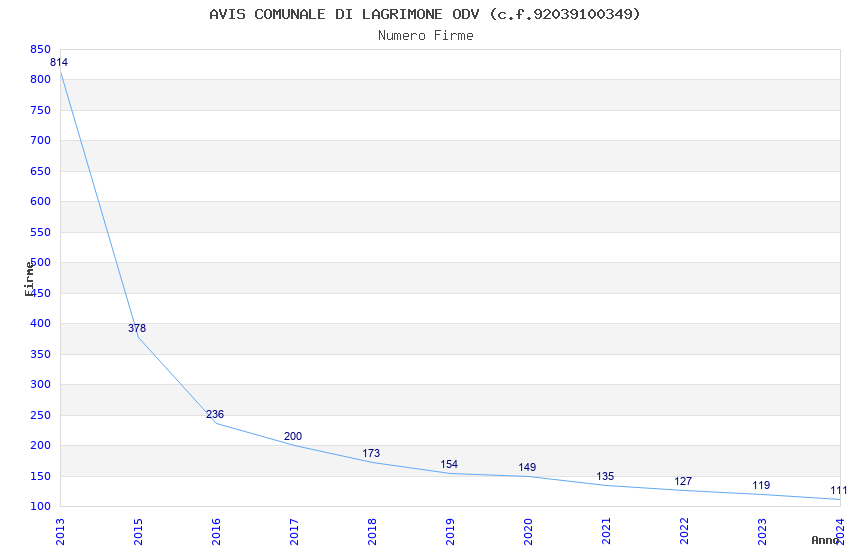
Task: Select the data label 200
Action: pyautogui.click(x=293, y=436)
